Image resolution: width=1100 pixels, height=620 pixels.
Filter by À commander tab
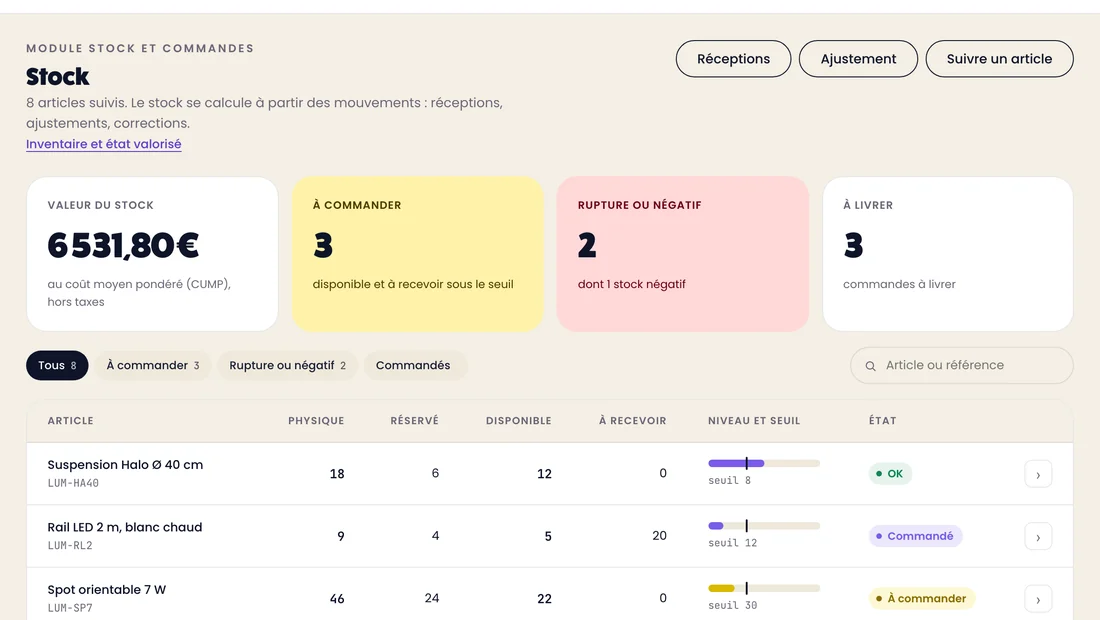click(x=153, y=365)
